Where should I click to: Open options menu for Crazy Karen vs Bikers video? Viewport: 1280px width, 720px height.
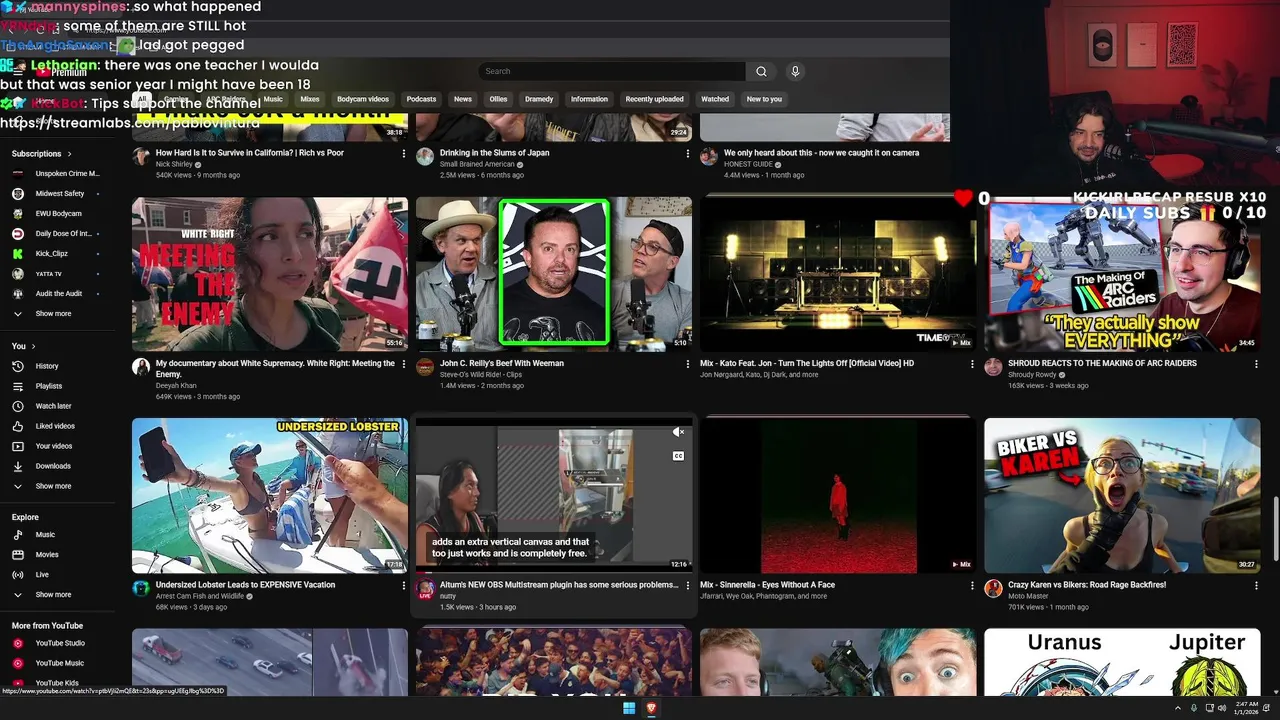[1256, 586]
